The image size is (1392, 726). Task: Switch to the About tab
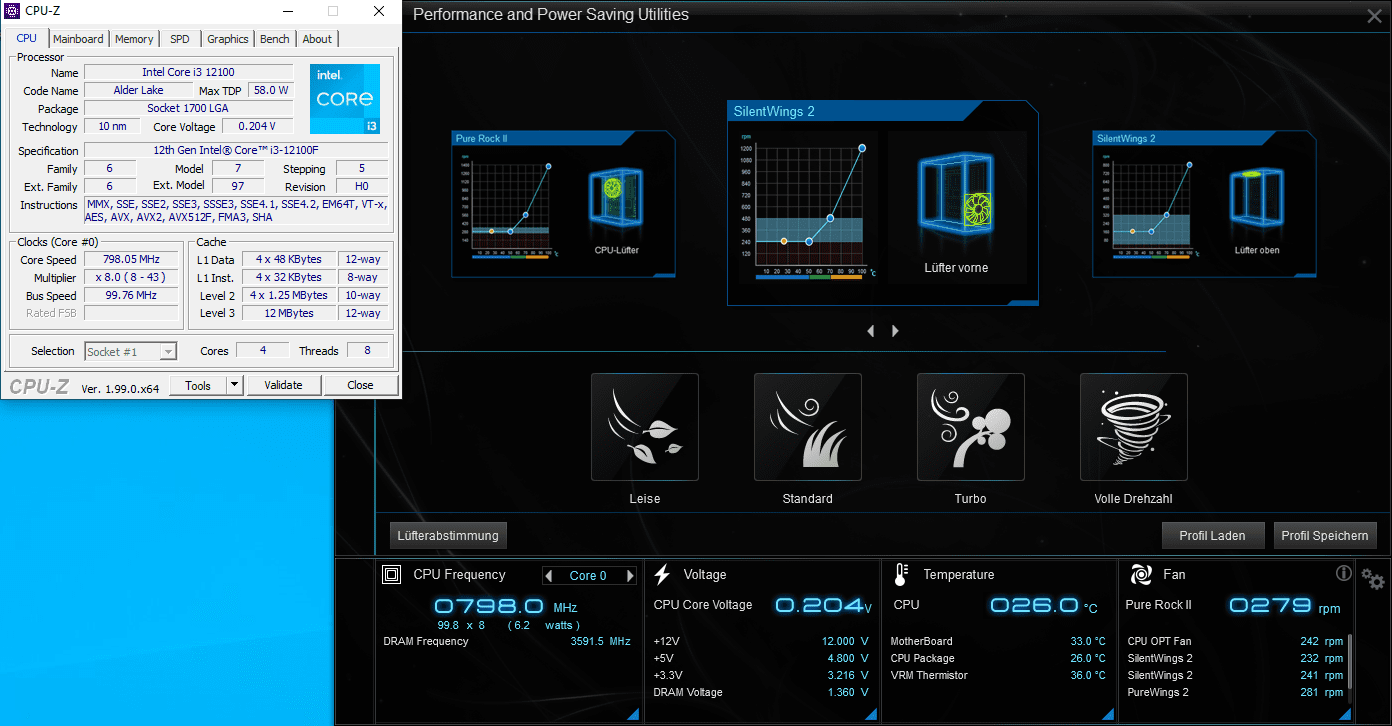pos(317,39)
